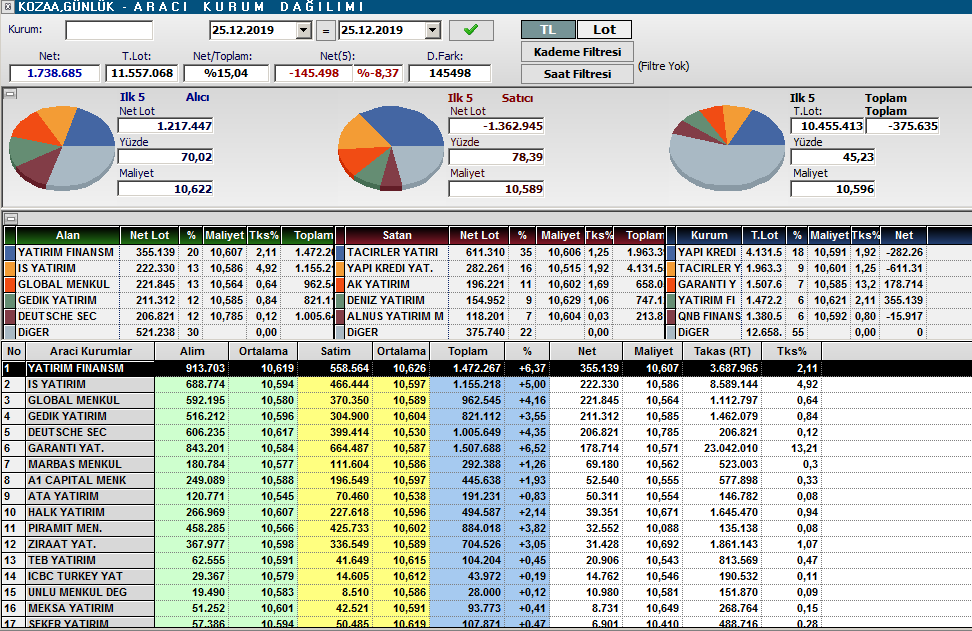Click the Ilk 5 Satıcı pie chart
Image resolution: width=972 pixels, height=631 pixels.
[x=391, y=148]
